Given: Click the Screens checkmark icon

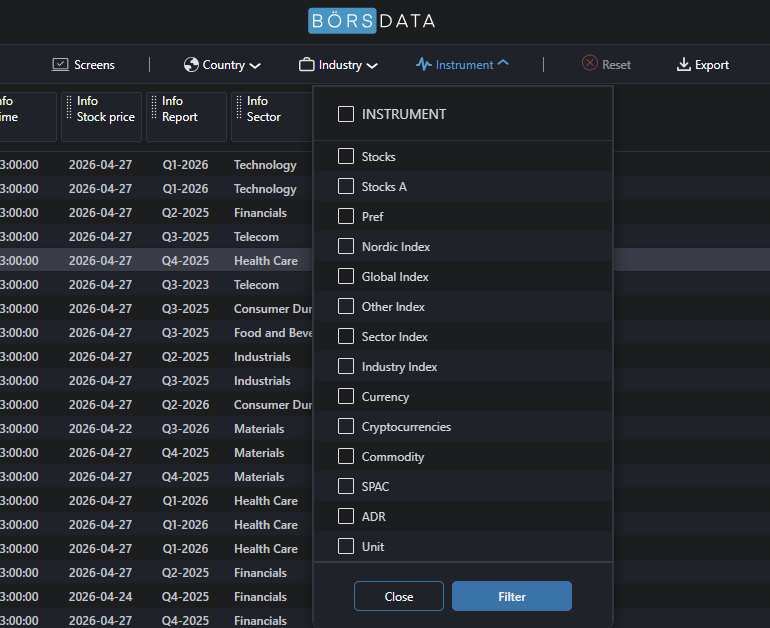Looking at the screenshot, I should (60, 65).
